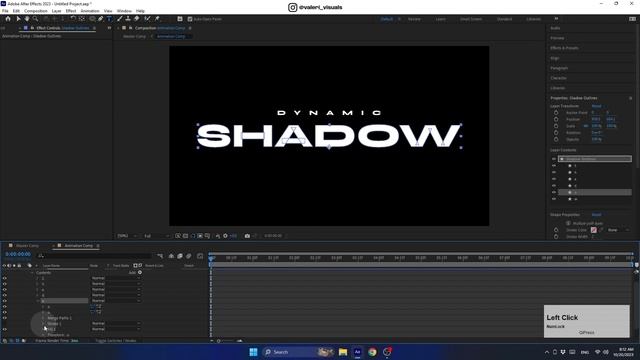The height and width of the screenshot is (360, 640).
Task: Click the timeline Motion Blur enable icon
Action: [x=189, y=256]
